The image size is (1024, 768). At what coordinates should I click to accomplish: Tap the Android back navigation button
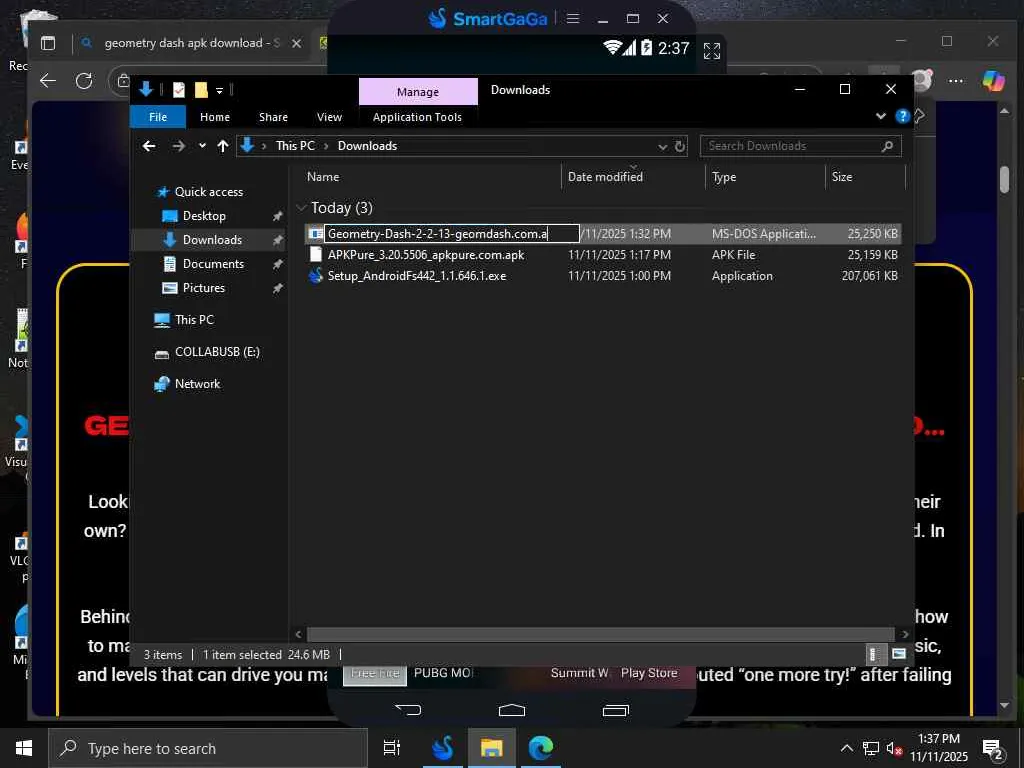[x=408, y=709]
